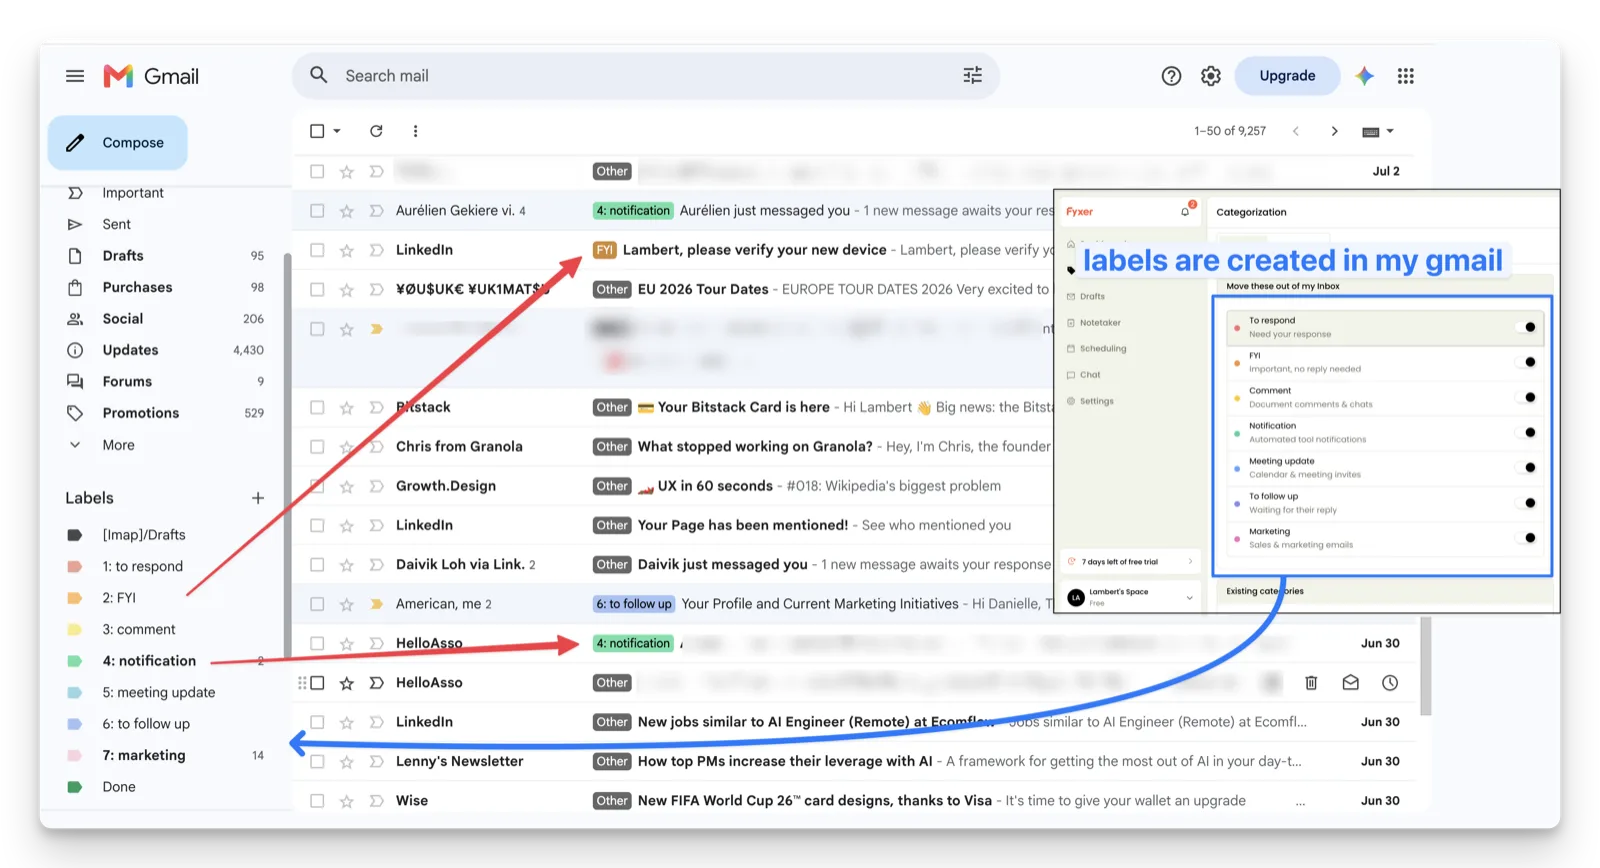Toggle the Comment category switch

(x=1528, y=397)
